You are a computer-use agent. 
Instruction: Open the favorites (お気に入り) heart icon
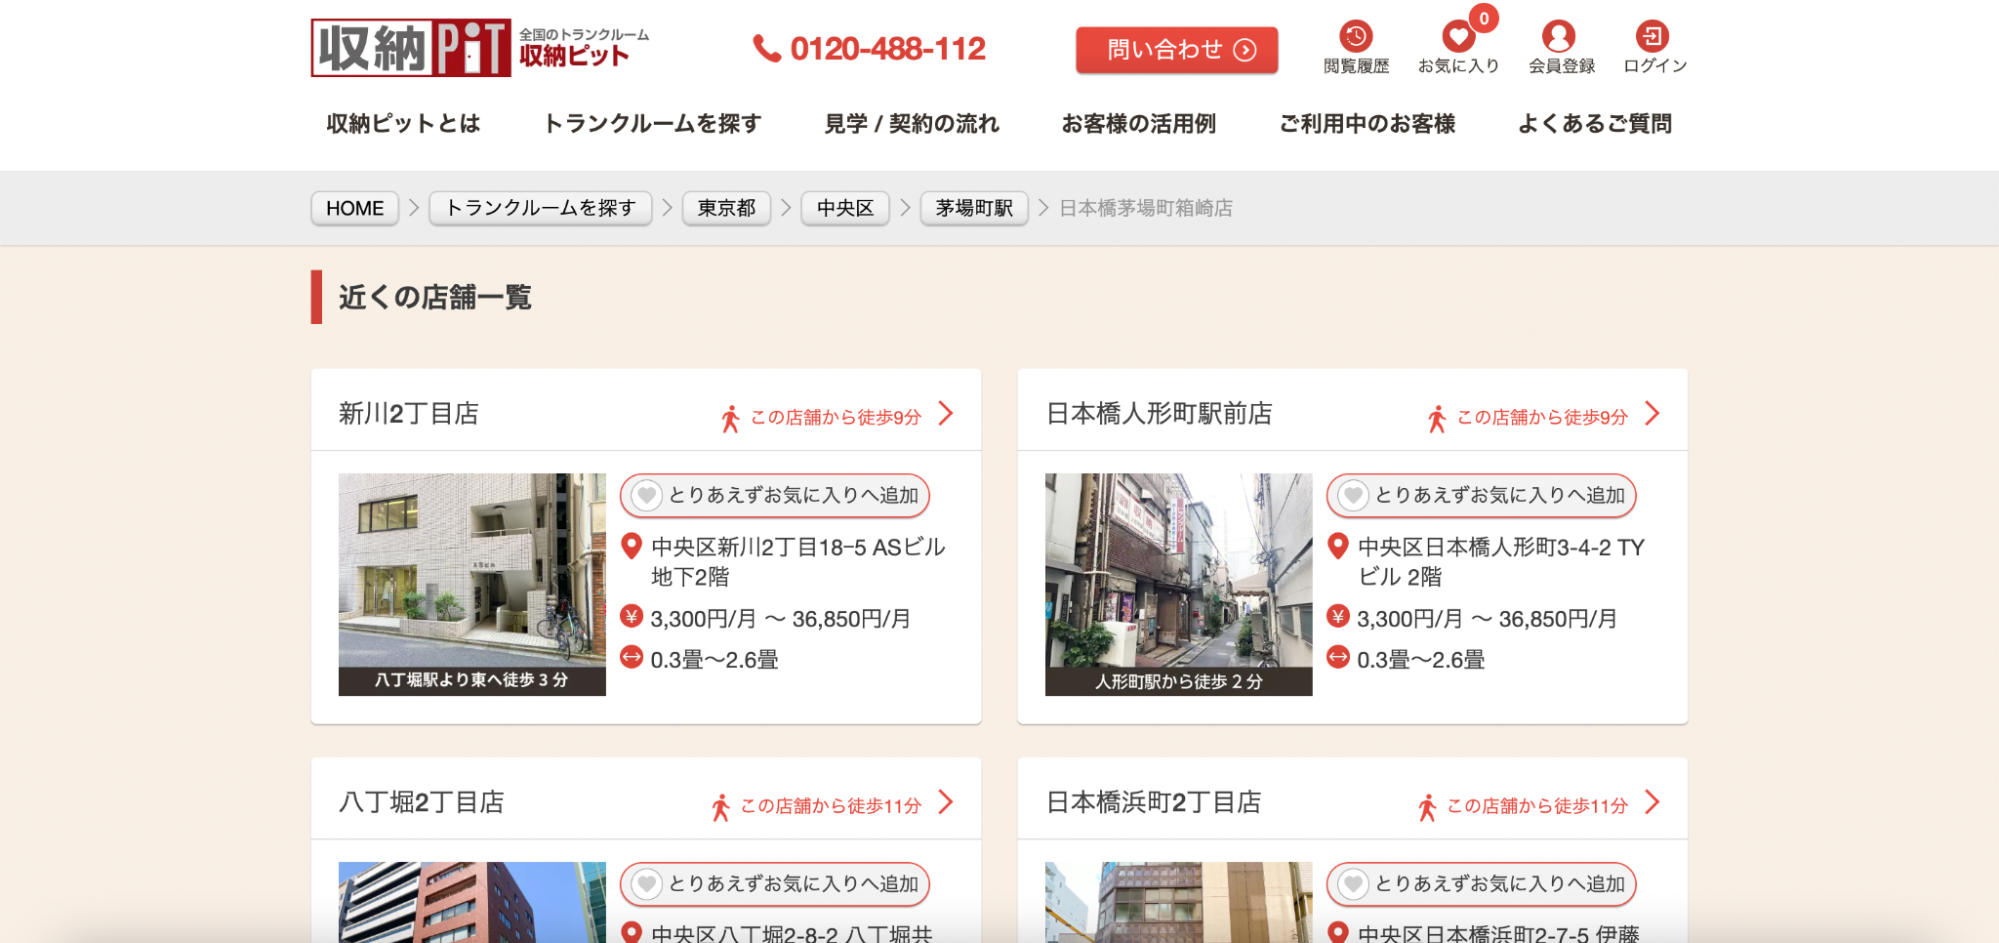coord(1458,38)
